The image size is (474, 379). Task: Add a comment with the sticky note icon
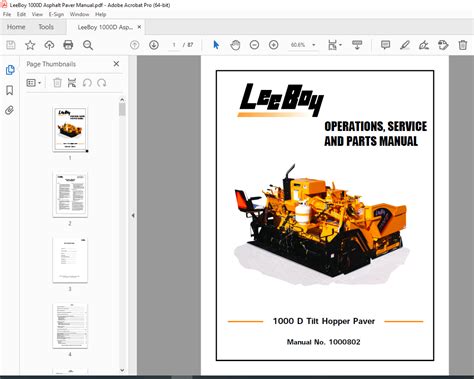coord(385,45)
